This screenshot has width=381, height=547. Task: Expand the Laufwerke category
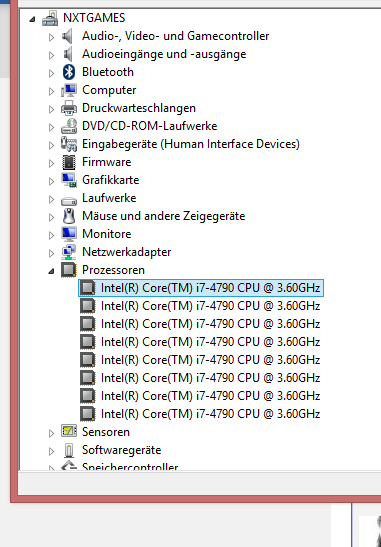tap(52, 199)
